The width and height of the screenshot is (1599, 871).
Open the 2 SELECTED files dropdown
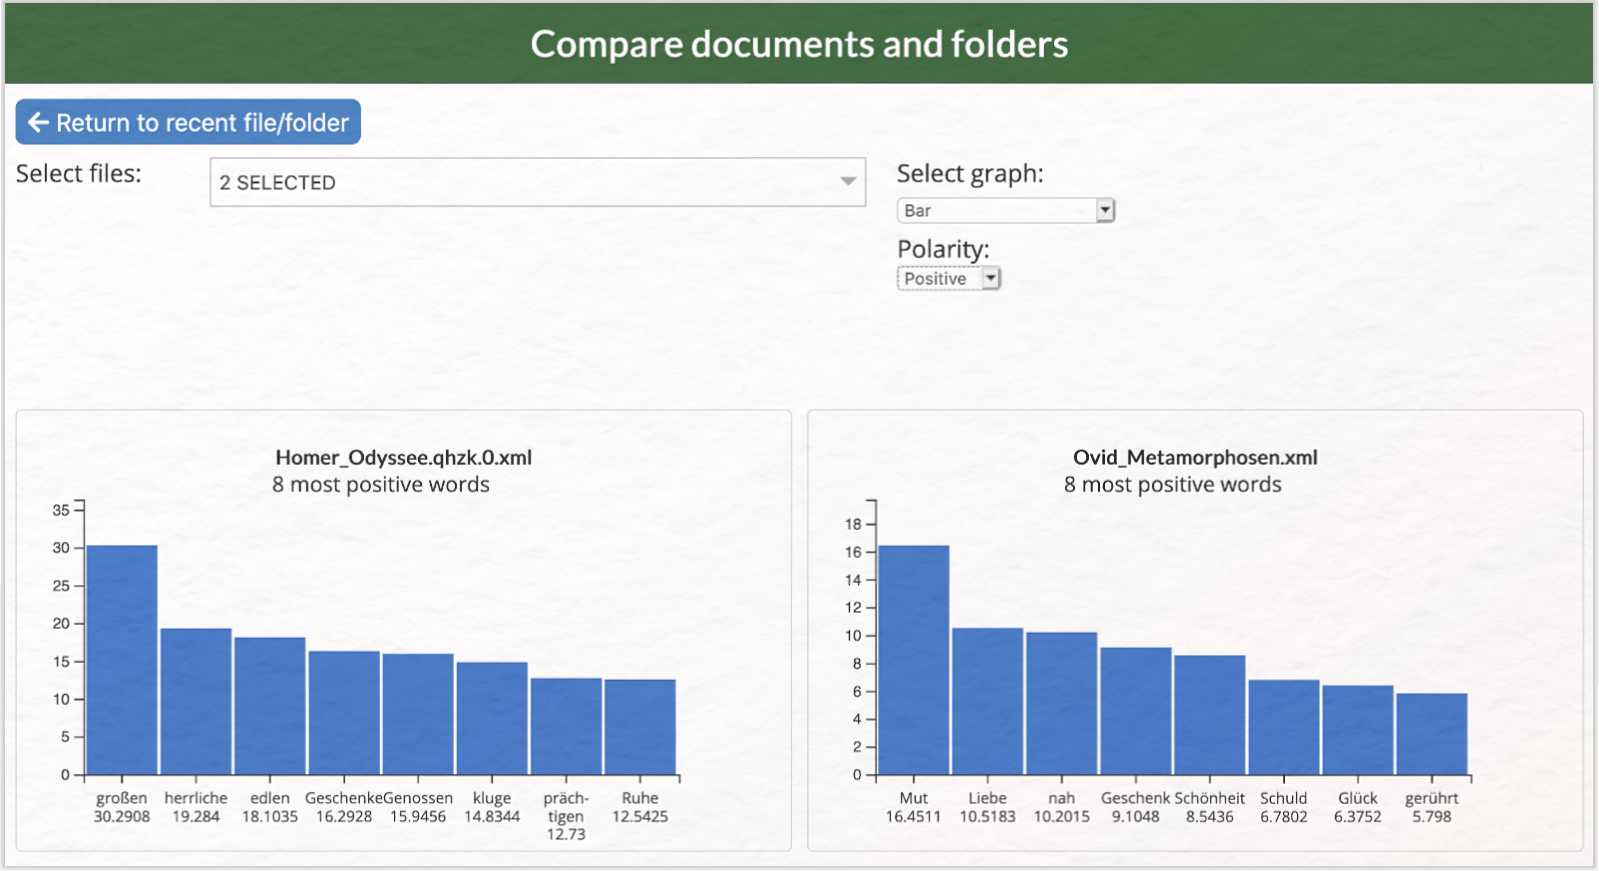click(x=537, y=182)
